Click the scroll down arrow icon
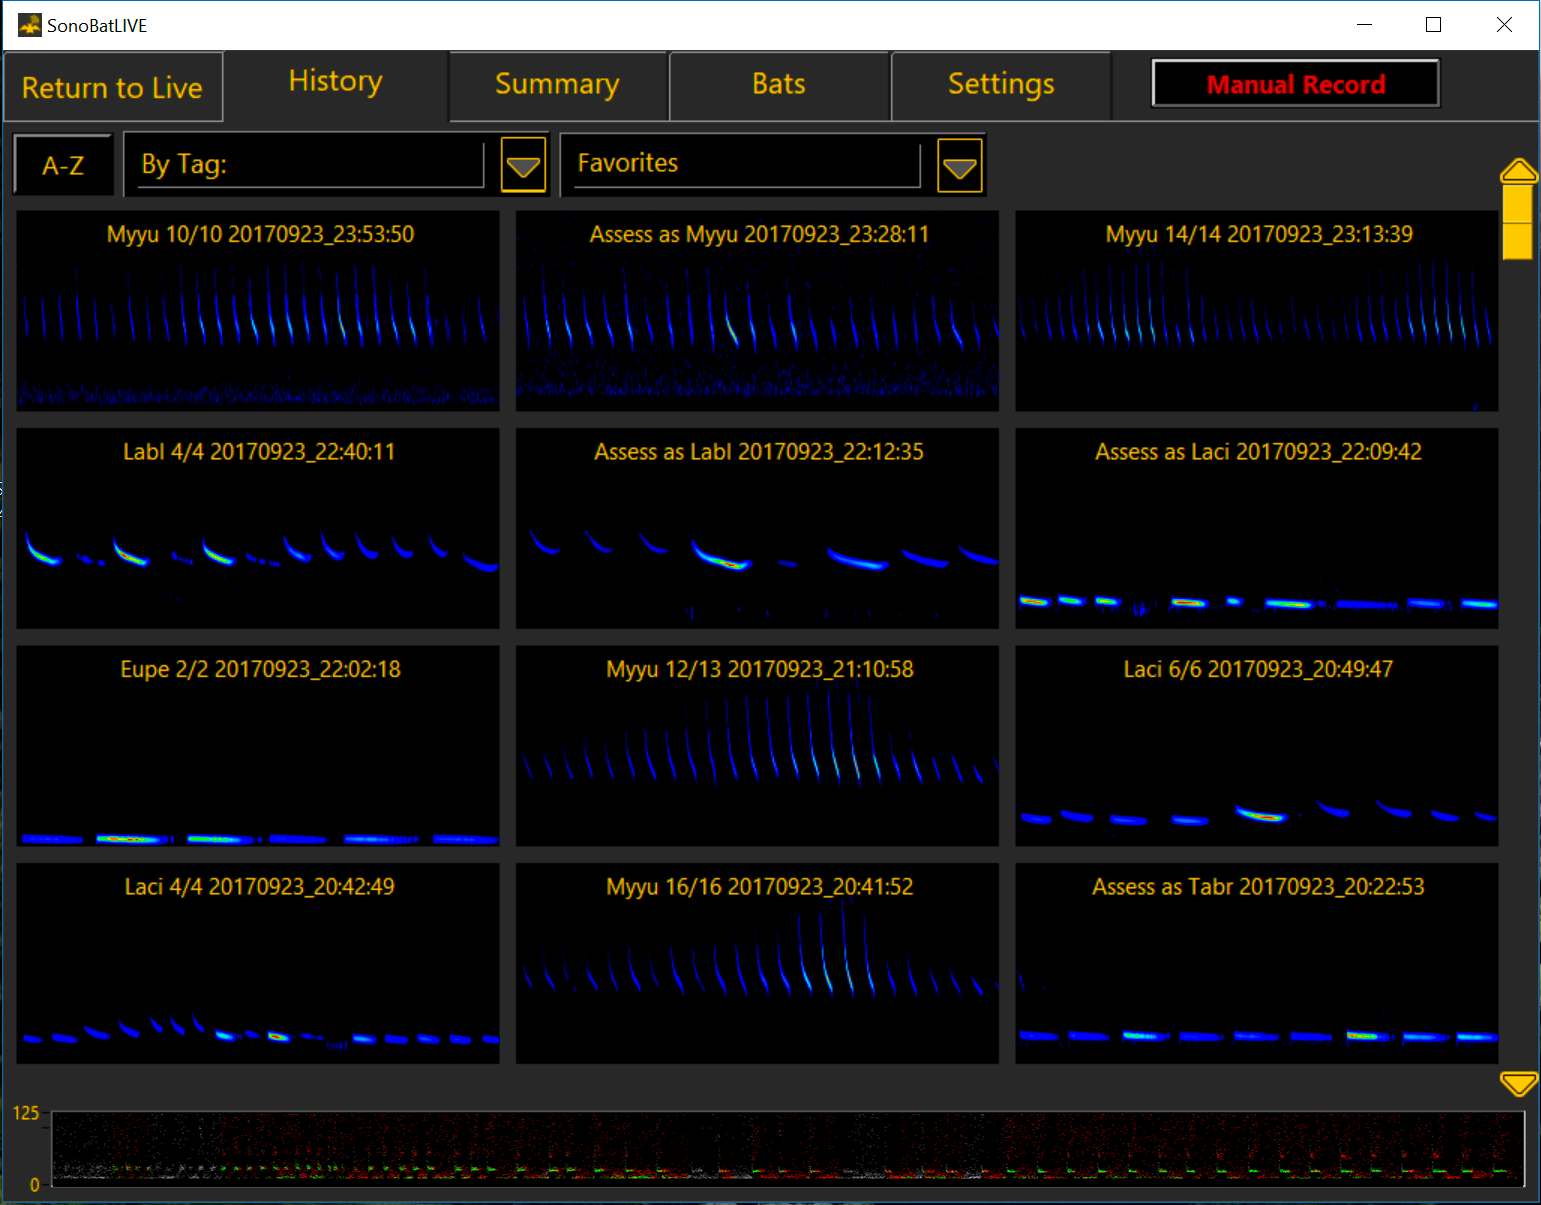This screenshot has height=1205, width=1541. coord(1518,1084)
